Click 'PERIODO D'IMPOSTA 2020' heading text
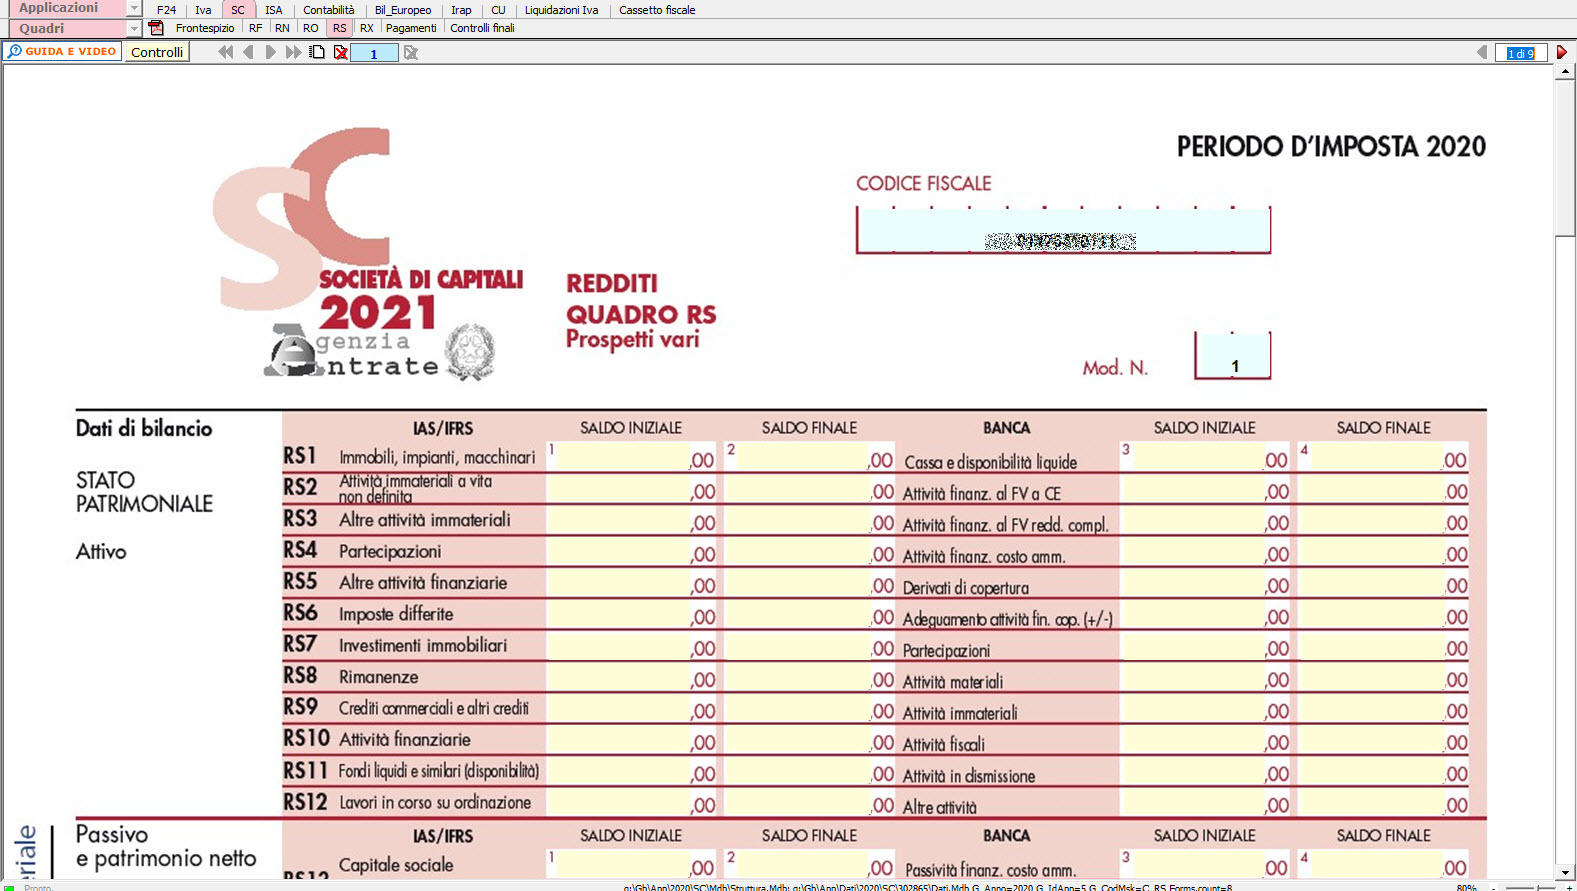The height and width of the screenshot is (891, 1577). click(1331, 147)
